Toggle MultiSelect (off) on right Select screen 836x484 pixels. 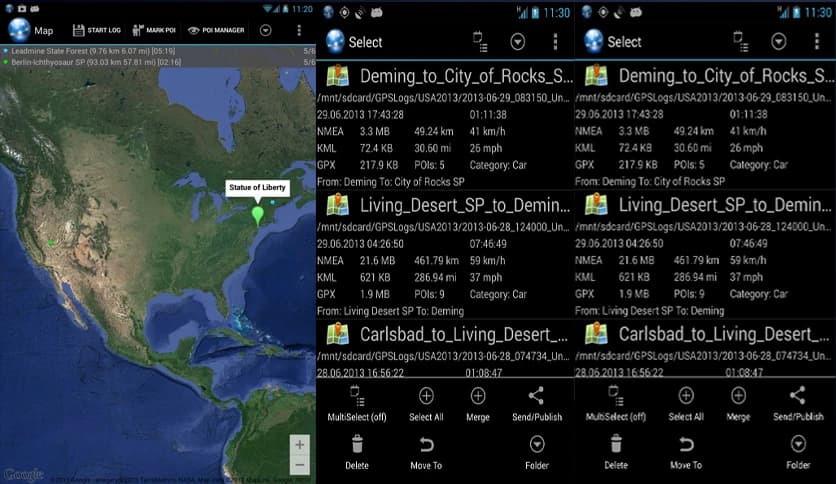[x=616, y=404]
